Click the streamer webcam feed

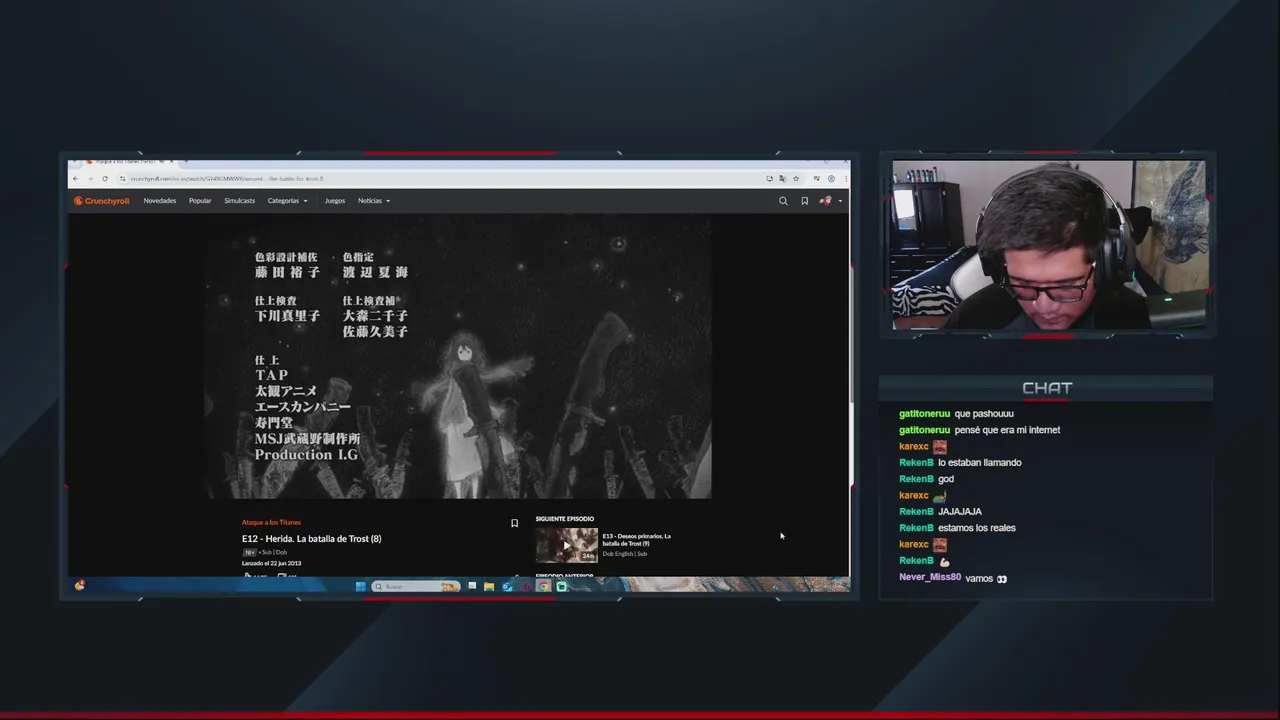pyautogui.click(x=1050, y=245)
